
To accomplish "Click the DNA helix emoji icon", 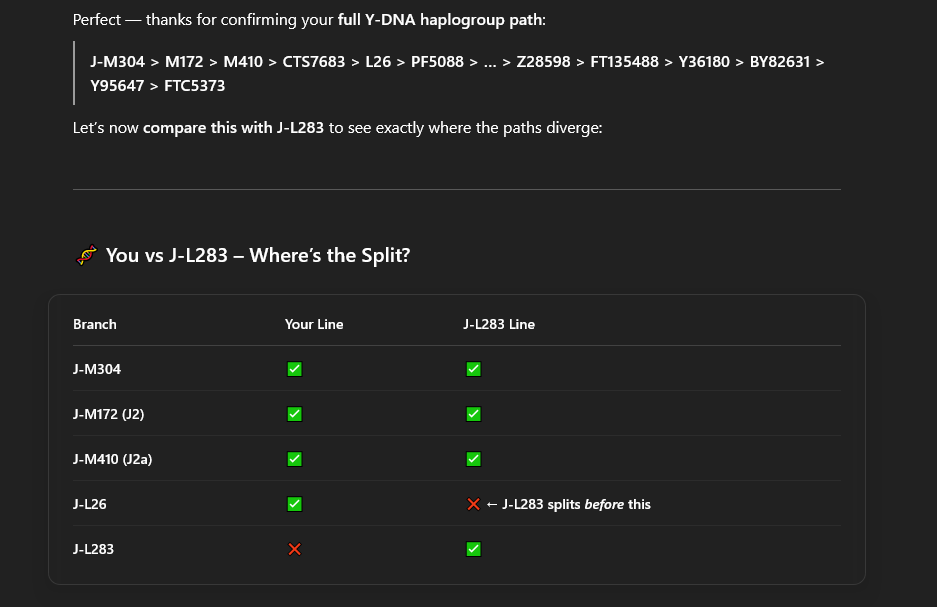I will point(87,255).
